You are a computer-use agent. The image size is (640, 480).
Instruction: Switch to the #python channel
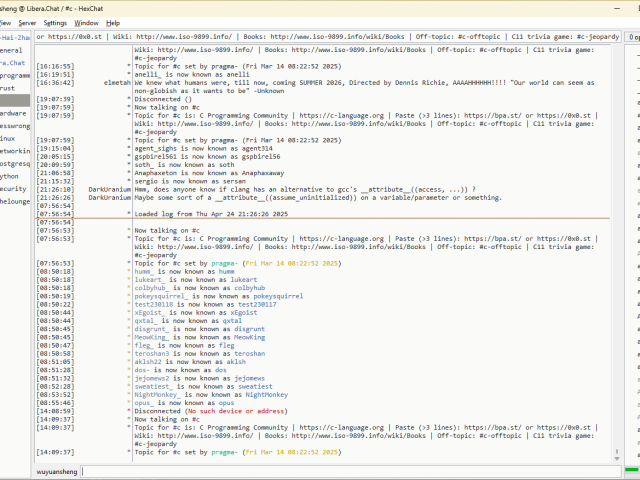click(12, 175)
